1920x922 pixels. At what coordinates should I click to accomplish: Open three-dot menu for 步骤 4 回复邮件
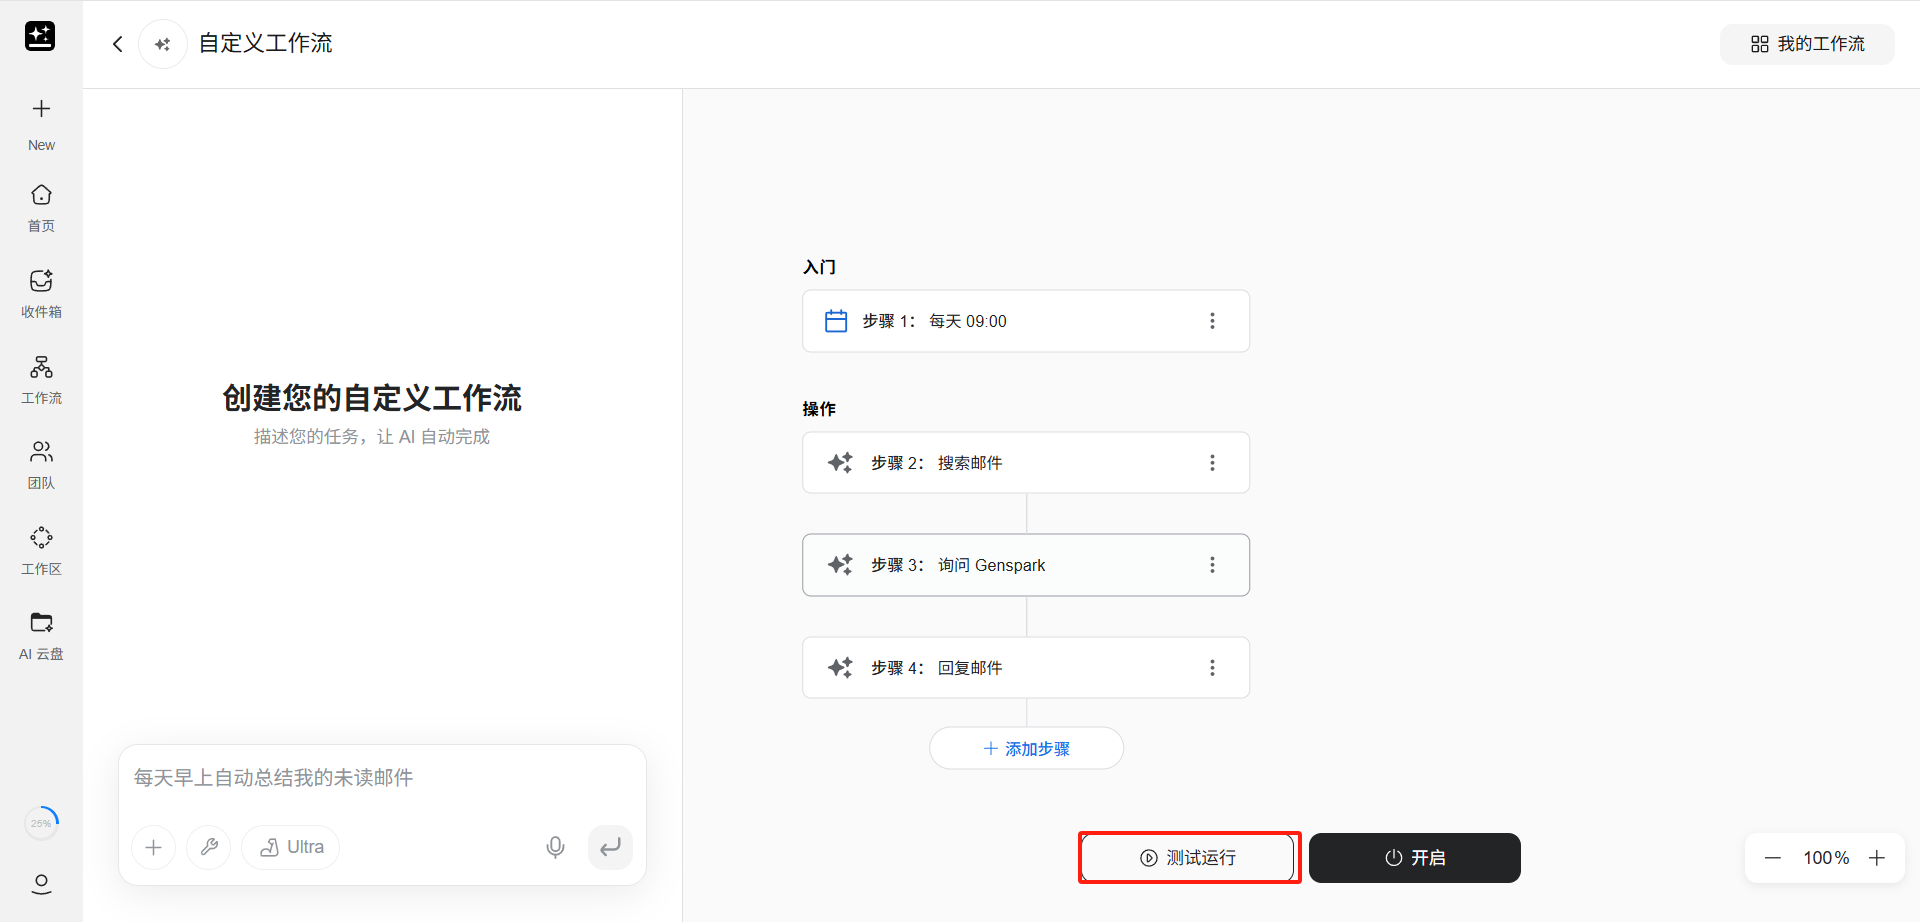[1212, 668]
